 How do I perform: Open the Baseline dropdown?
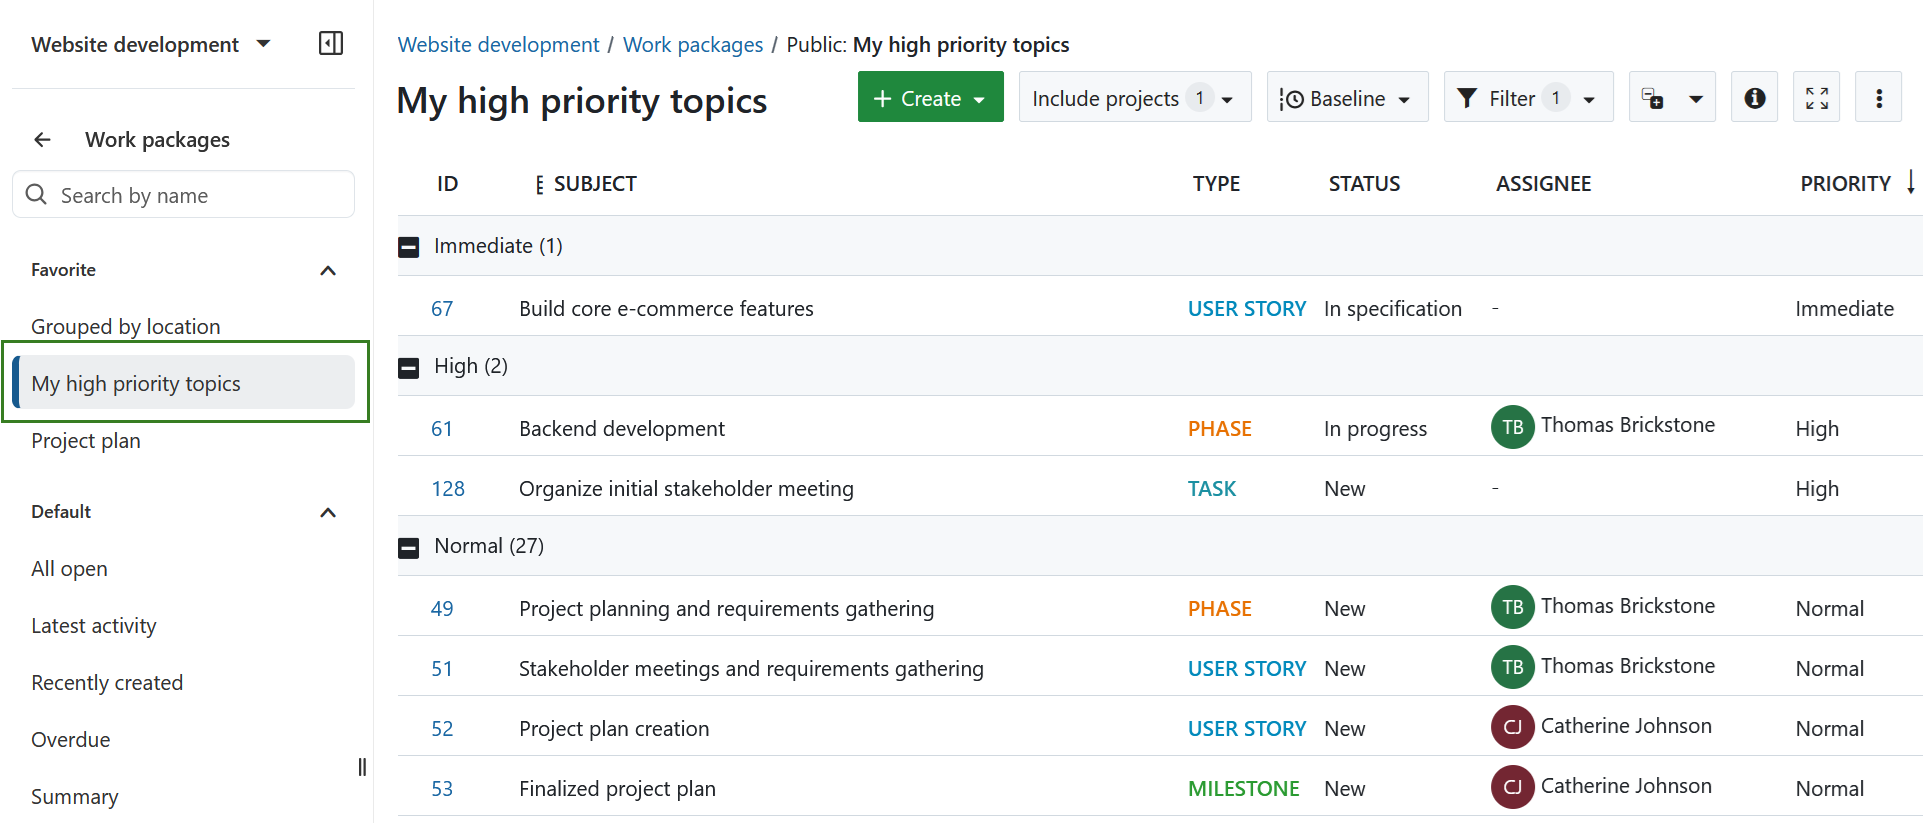point(1347,97)
